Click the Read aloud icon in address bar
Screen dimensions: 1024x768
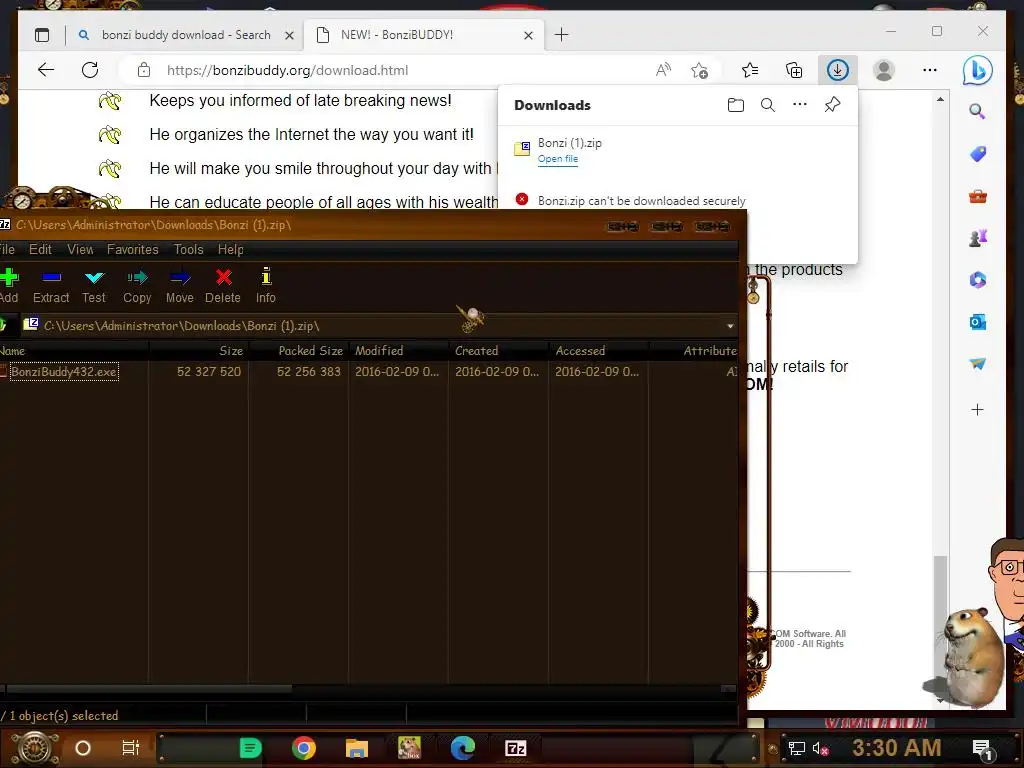click(663, 70)
